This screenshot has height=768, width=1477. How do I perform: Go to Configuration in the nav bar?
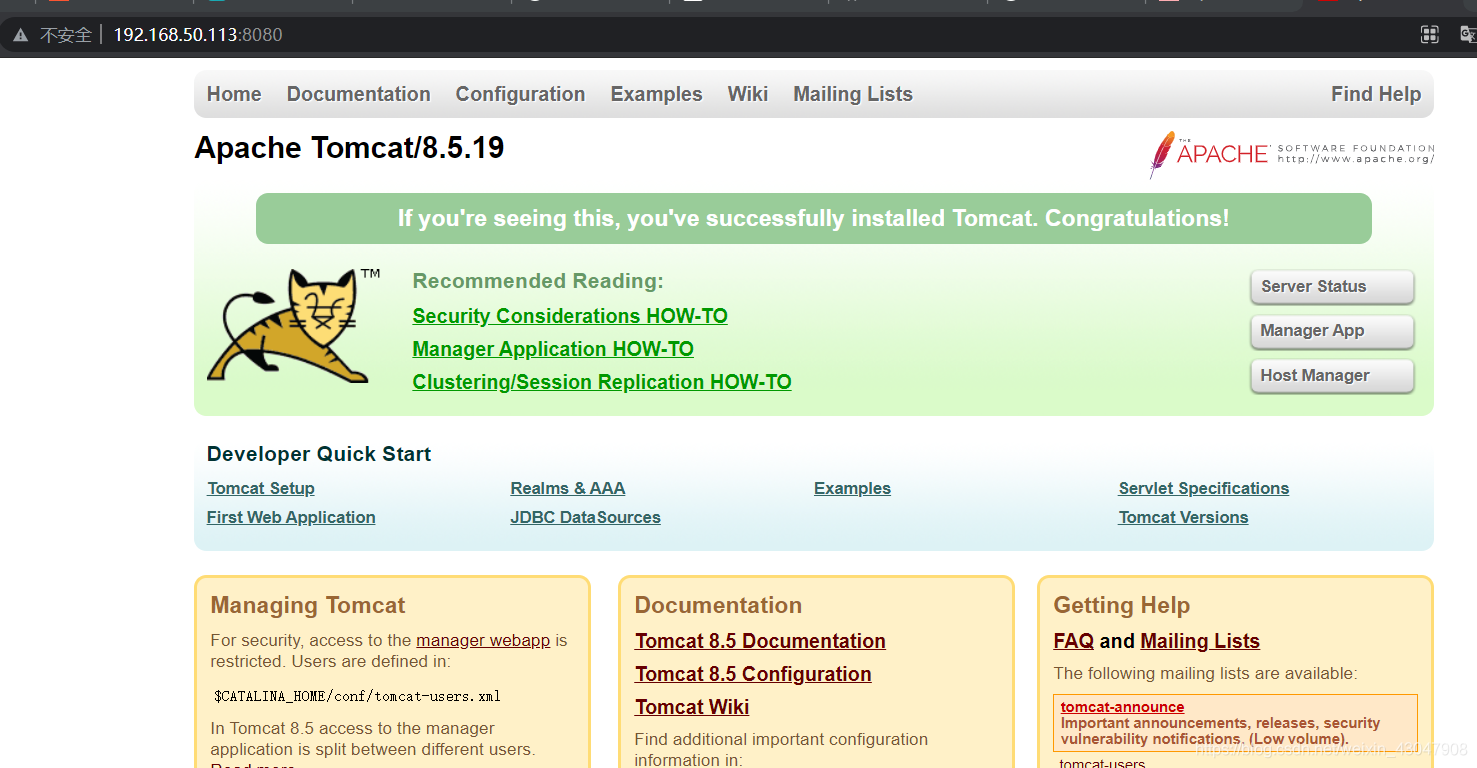pyautogui.click(x=520, y=94)
